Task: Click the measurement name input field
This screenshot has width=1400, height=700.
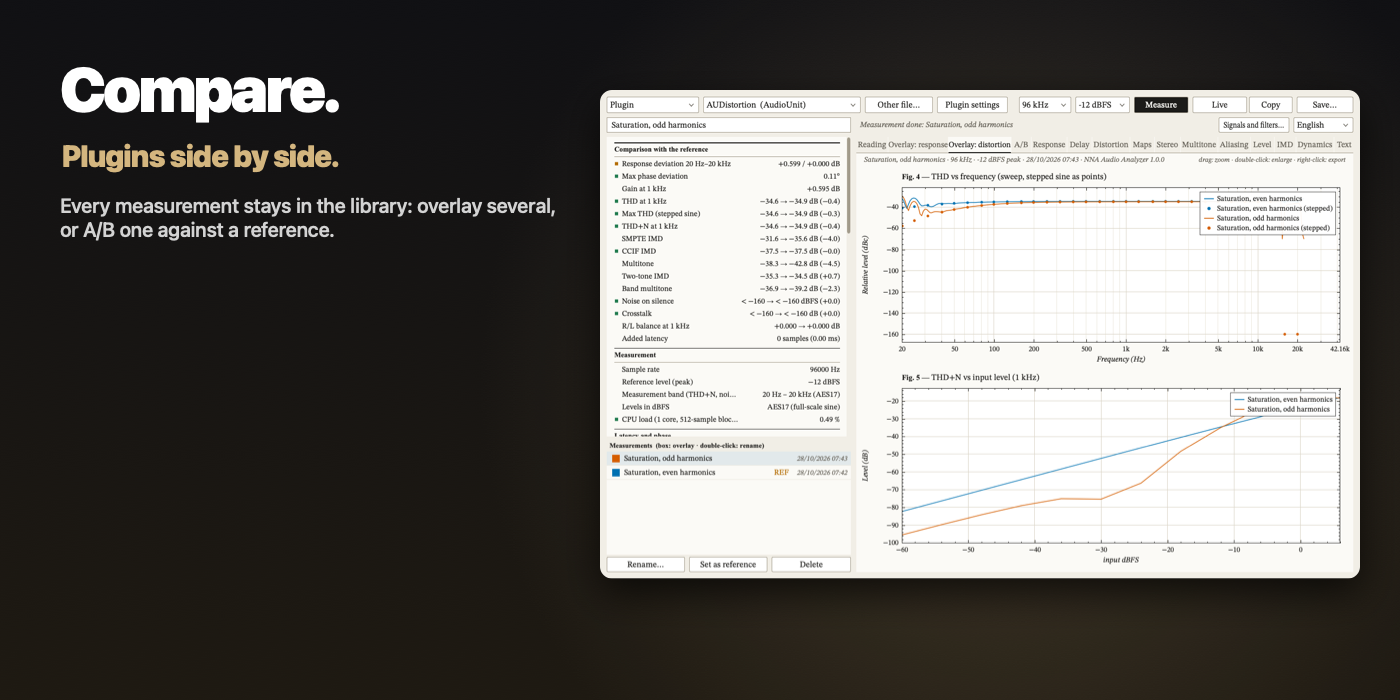Action: point(728,125)
